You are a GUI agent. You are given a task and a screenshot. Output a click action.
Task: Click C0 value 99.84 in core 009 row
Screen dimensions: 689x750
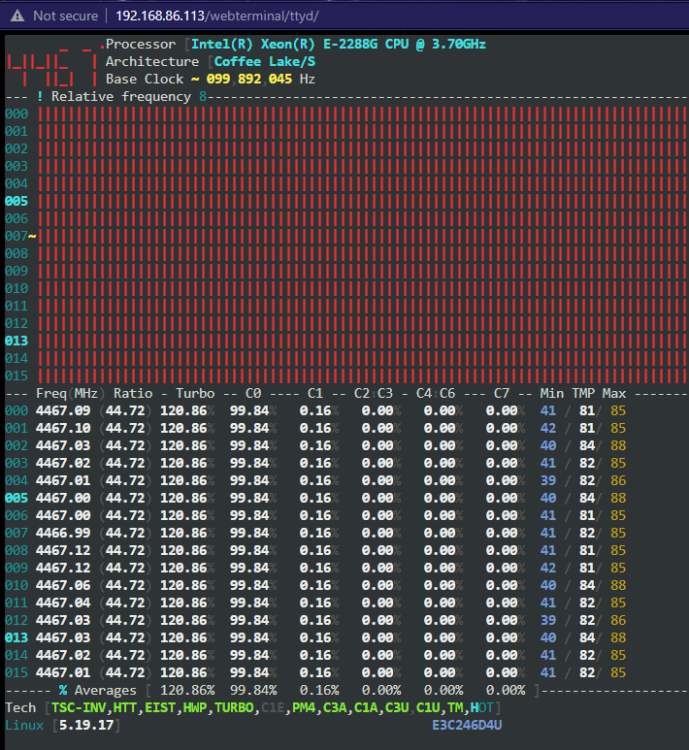249,568
